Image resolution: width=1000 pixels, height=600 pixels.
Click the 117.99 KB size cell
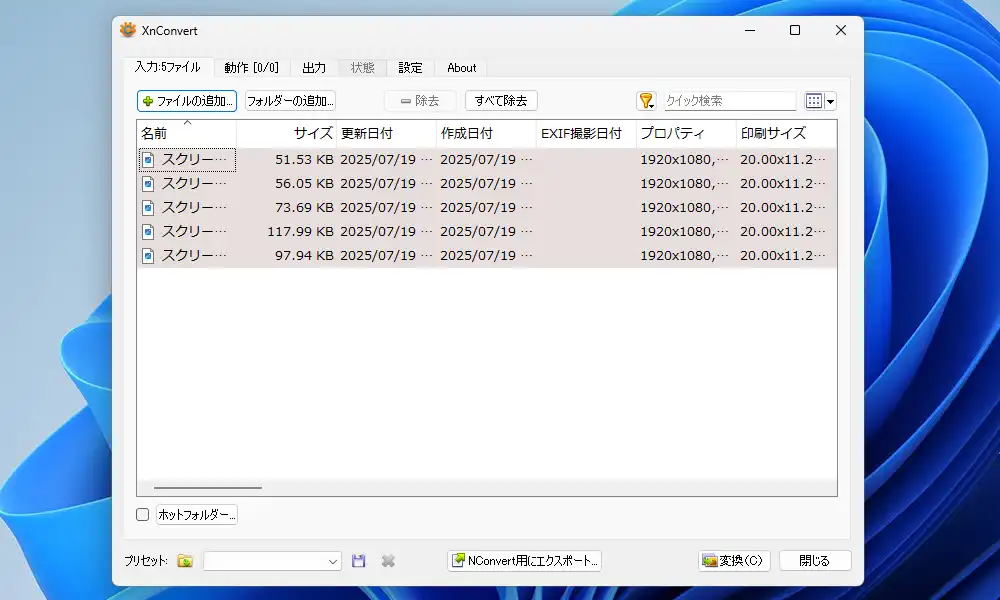[x=300, y=231]
